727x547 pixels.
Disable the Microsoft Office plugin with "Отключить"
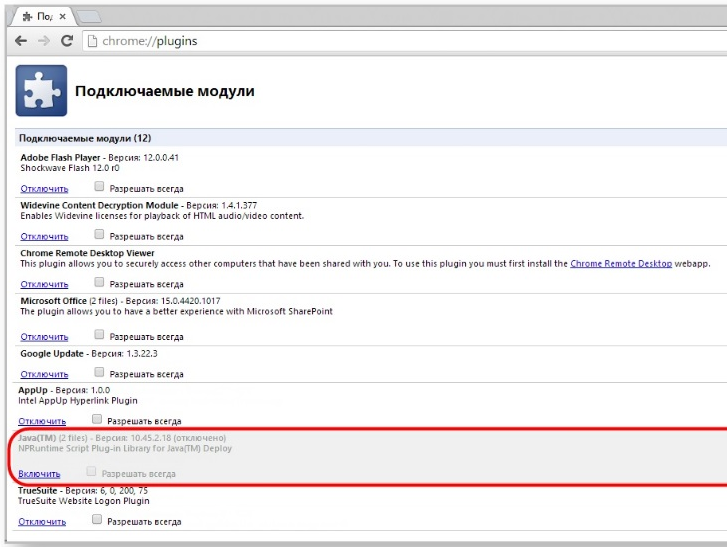coord(44,338)
